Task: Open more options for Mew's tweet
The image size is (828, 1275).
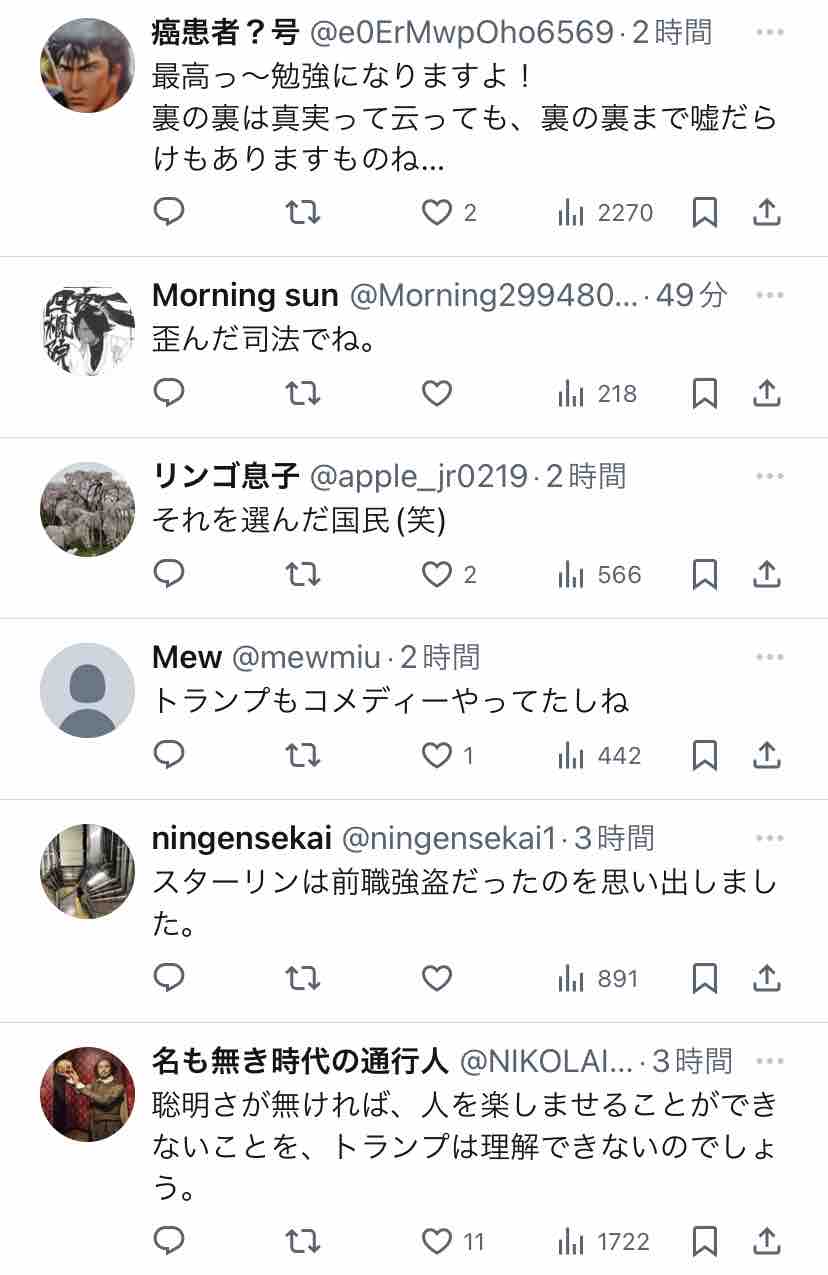Action: (770, 657)
